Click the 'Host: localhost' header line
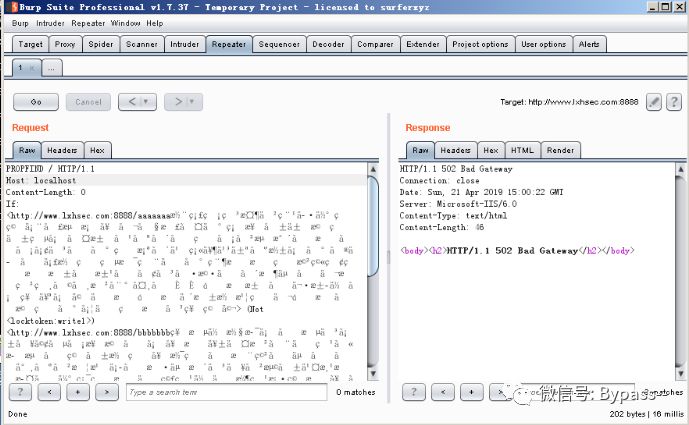The image size is (689, 425). [x=41, y=181]
